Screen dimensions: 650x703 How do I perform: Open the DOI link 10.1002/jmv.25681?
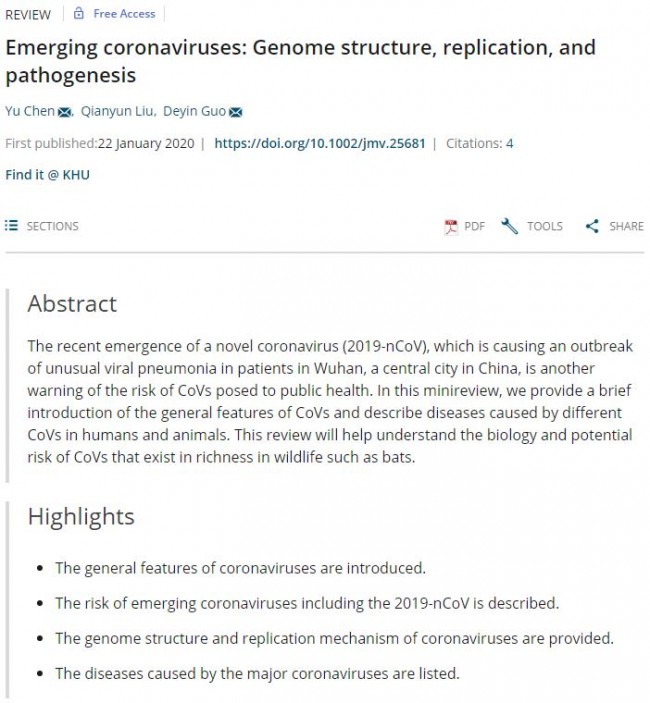point(320,143)
